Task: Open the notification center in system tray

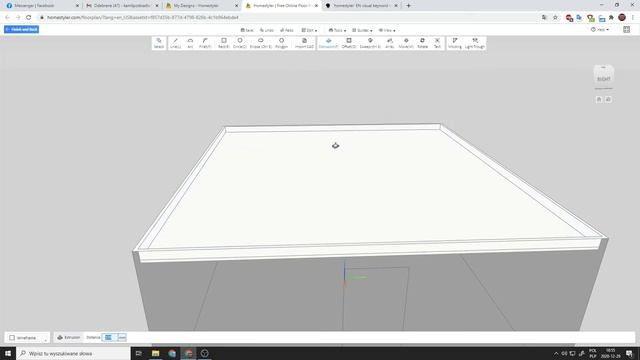Action: tap(629, 353)
